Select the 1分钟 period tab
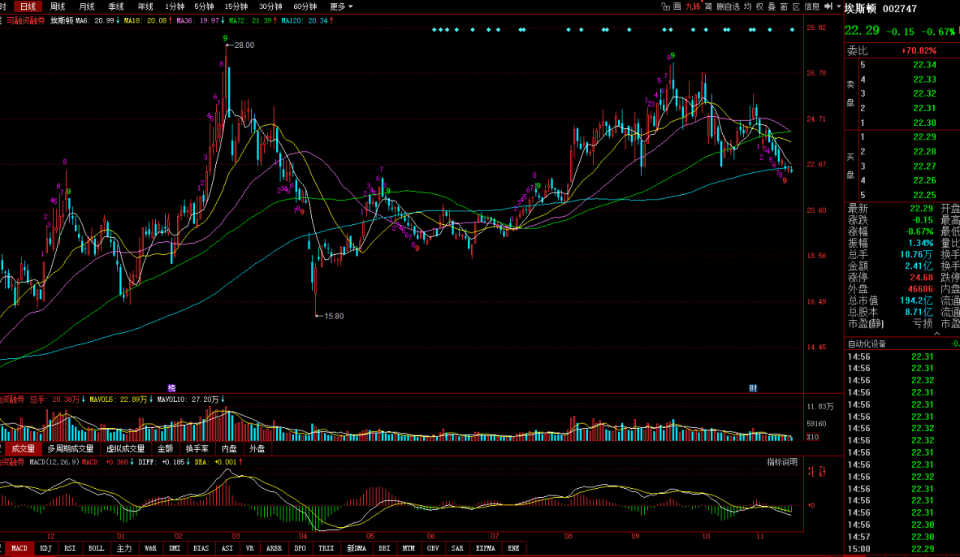 click(175, 7)
